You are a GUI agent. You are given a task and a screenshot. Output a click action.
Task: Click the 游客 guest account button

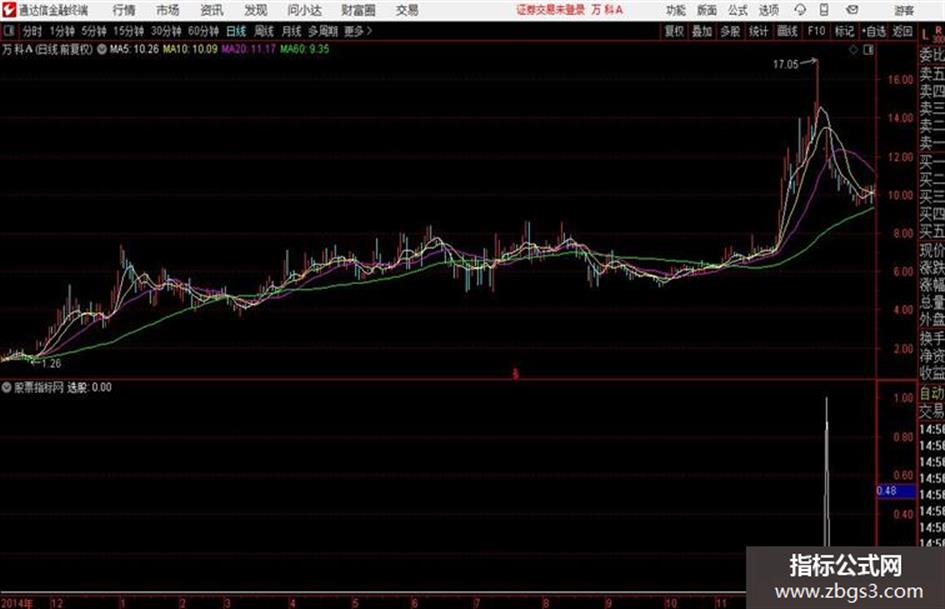[x=903, y=10]
